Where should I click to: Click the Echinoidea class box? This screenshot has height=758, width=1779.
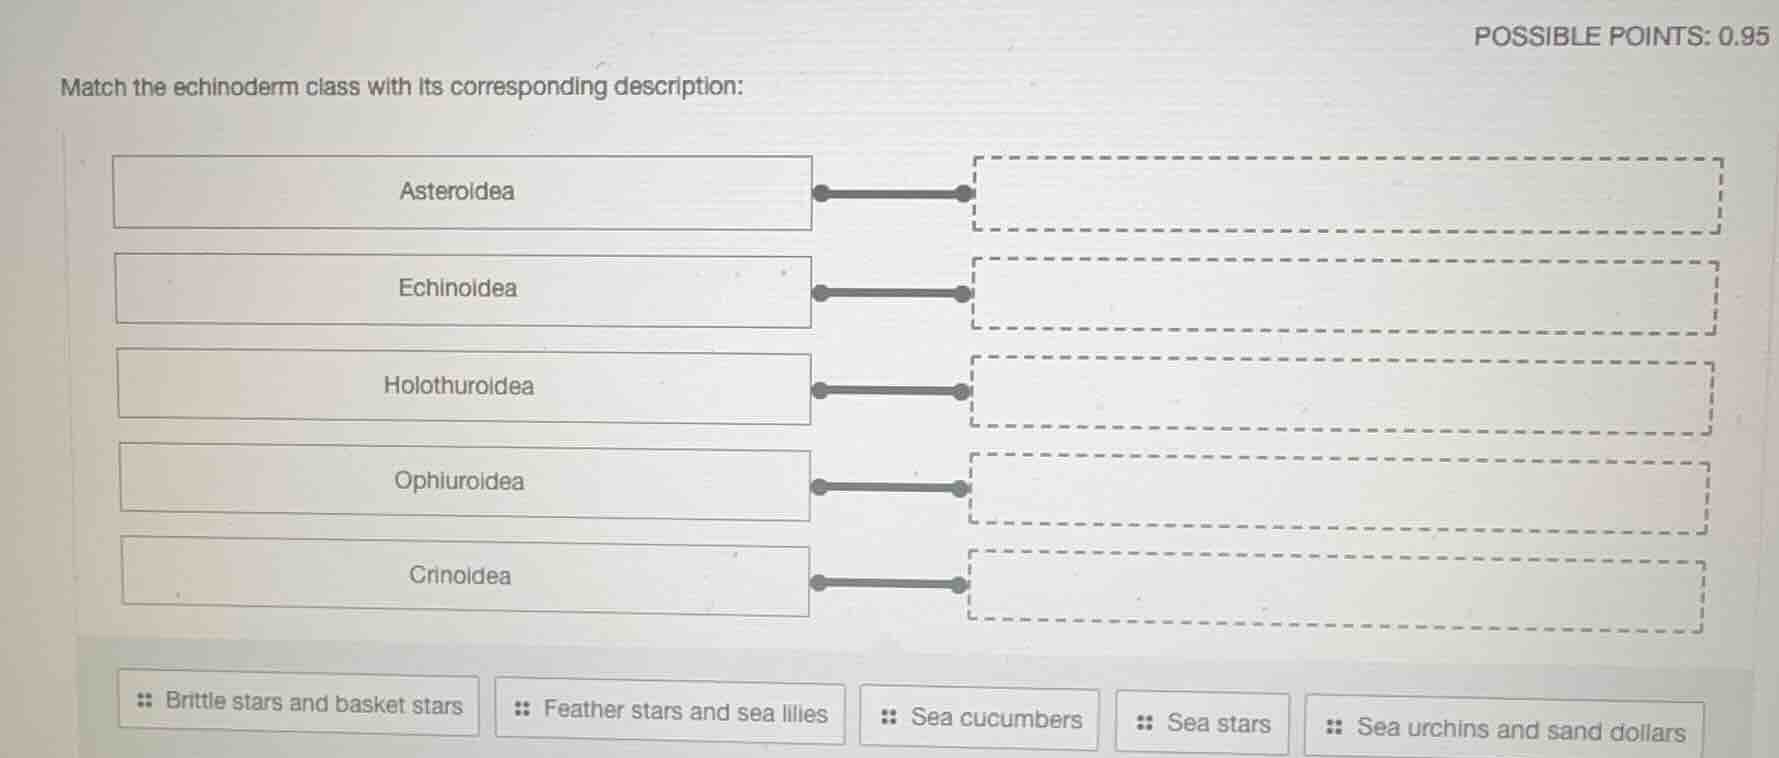coord(463,290)
